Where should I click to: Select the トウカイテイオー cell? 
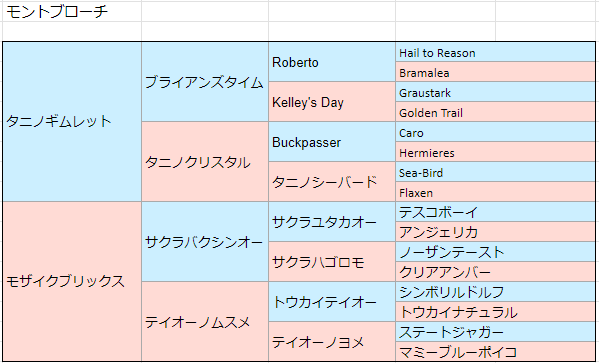pyautogui.click(x=332, y=301)
